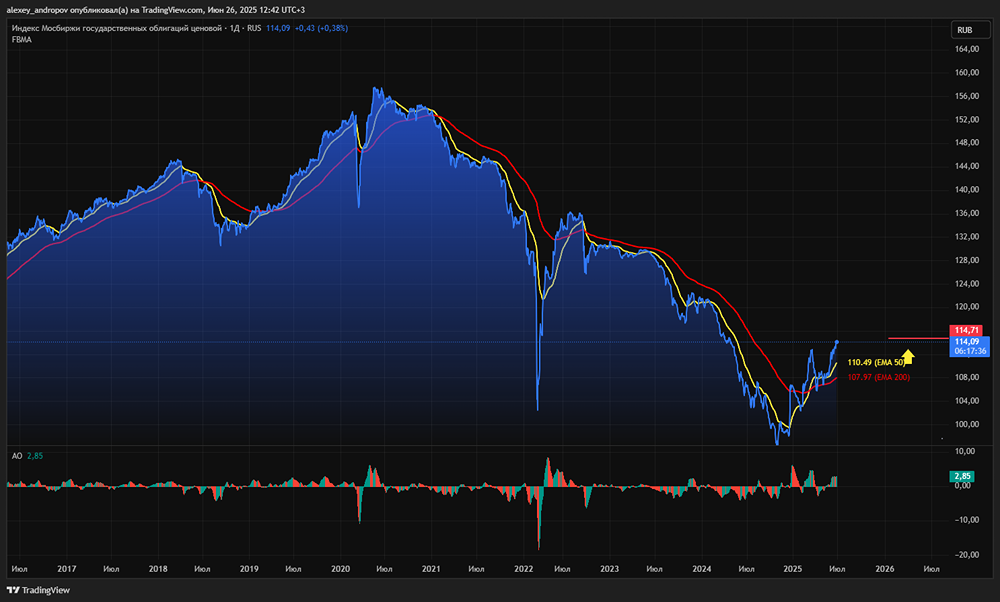
Task: Click the 2017 time axis label
Action: coord(66,569)
